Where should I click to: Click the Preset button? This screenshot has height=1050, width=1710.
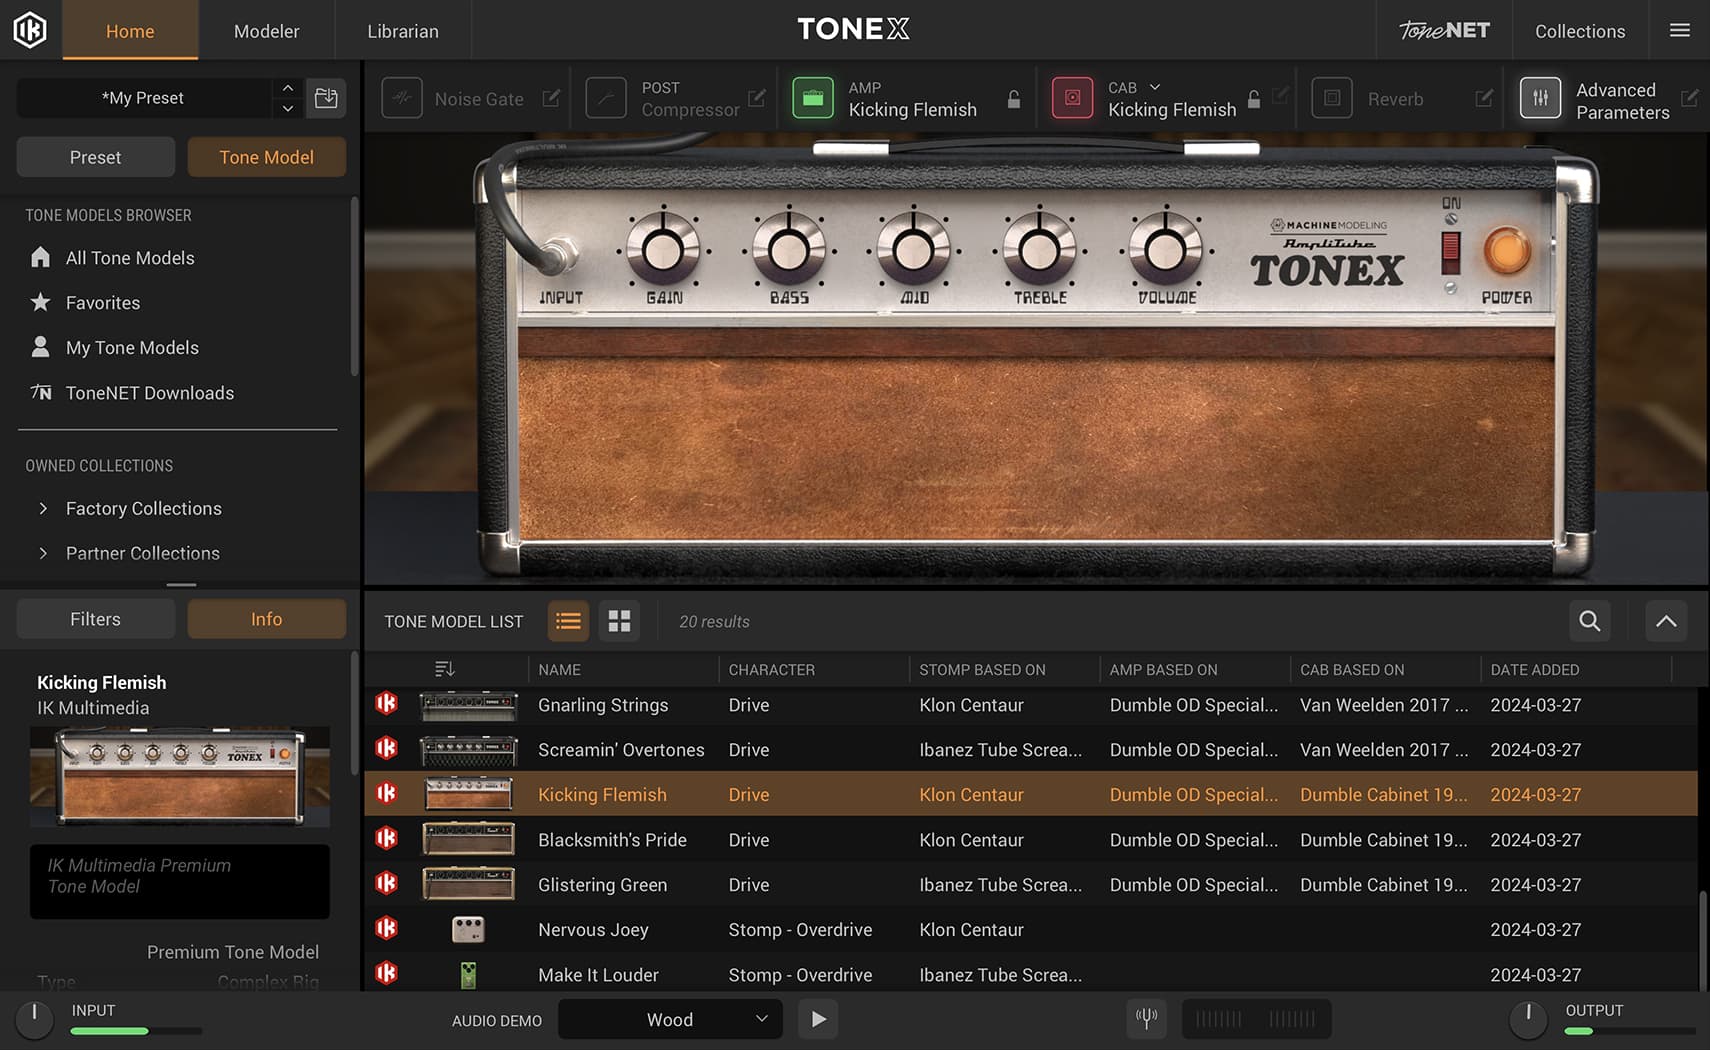coord(95,157)
